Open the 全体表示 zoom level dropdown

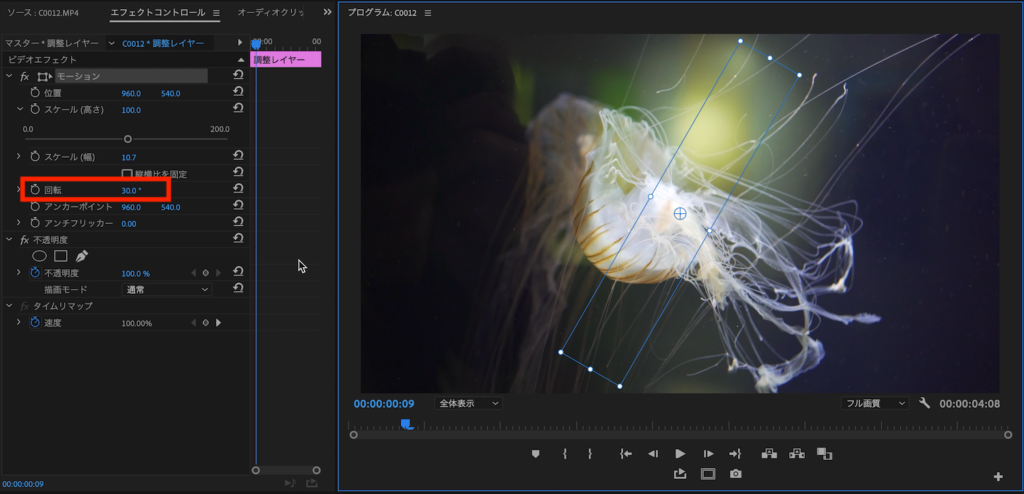468,403
